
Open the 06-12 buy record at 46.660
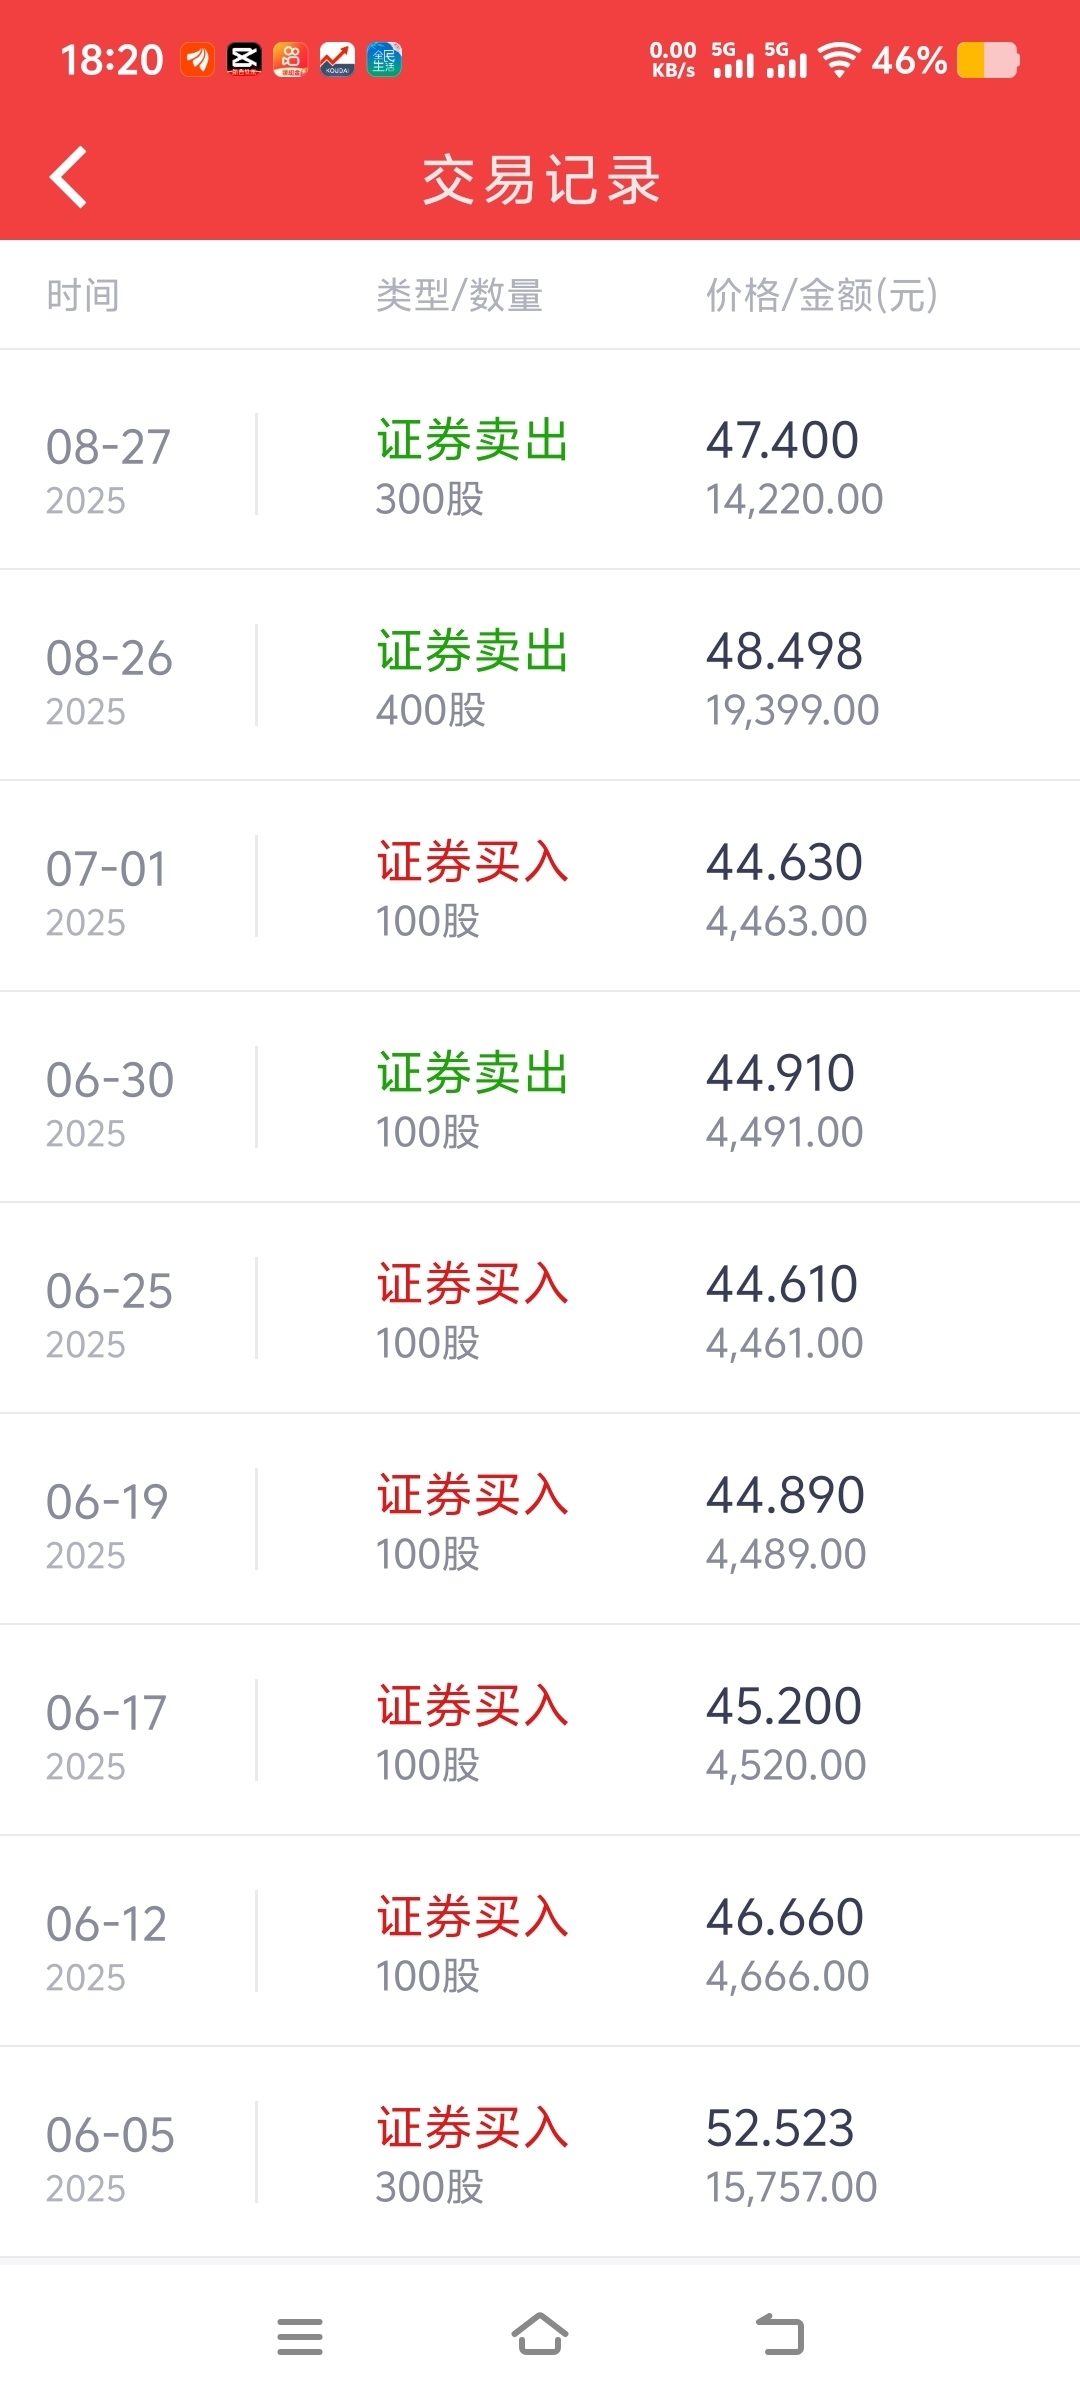coord(540,1941)
